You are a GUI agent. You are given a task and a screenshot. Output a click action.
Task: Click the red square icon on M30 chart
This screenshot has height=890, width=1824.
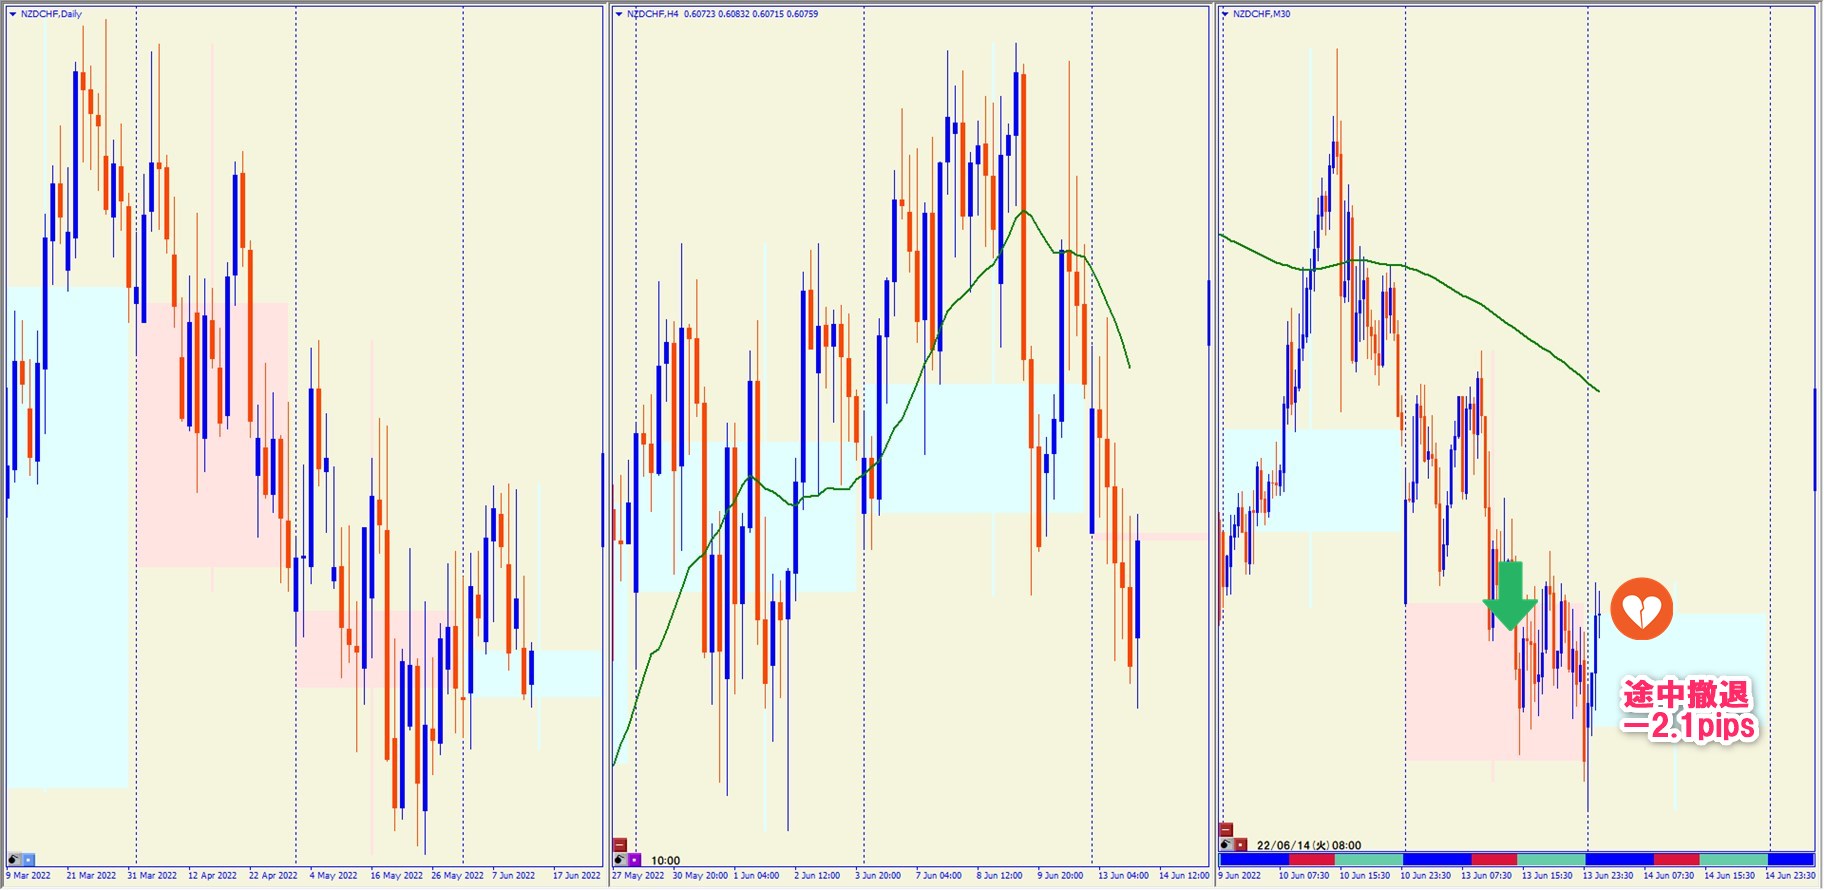click(1240, 845)
